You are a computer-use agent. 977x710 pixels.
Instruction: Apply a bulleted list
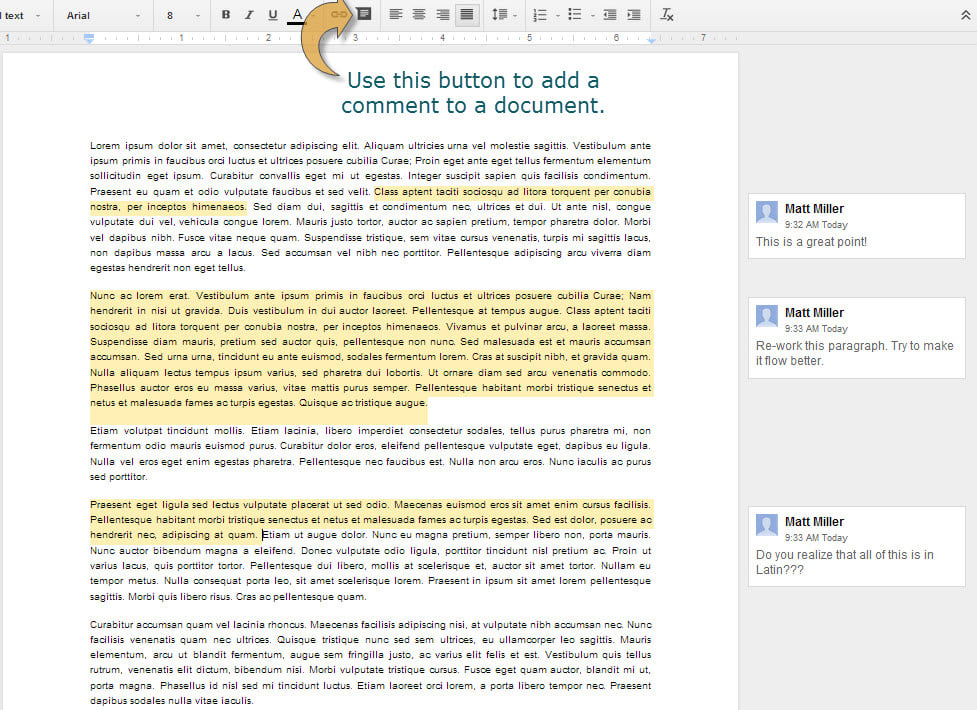click(575, 15)
